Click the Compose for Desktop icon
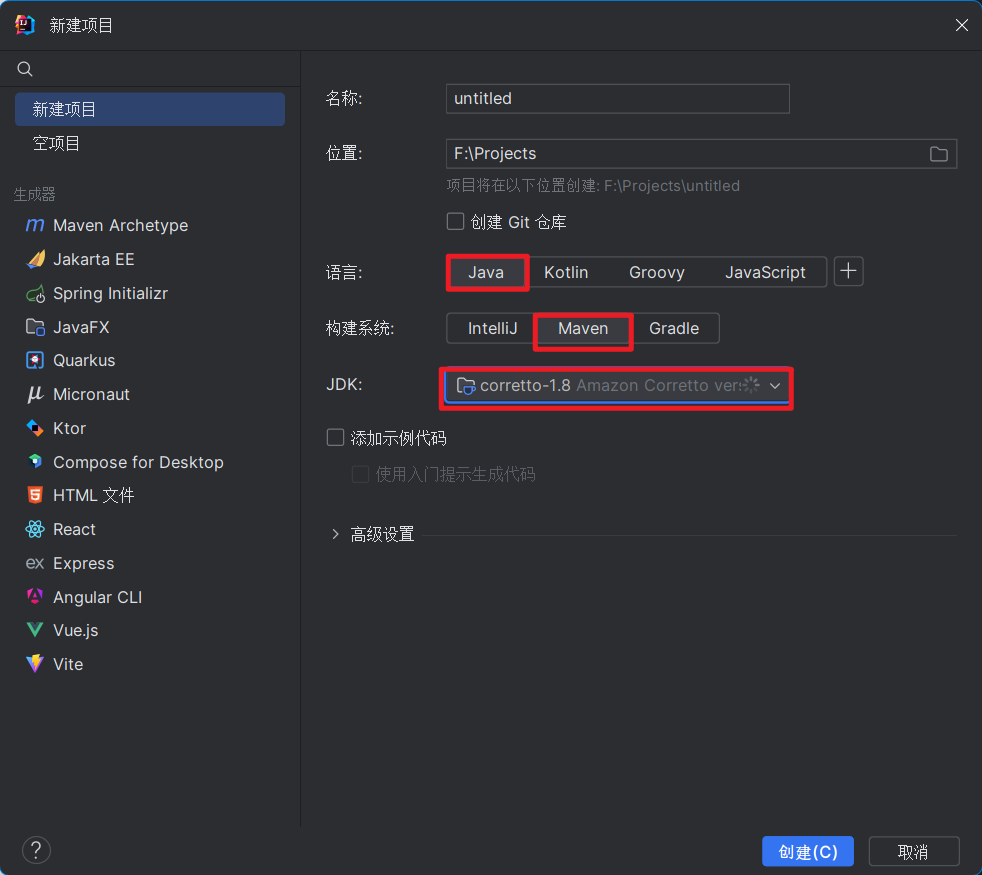982x875 pixels. [35, 462]
